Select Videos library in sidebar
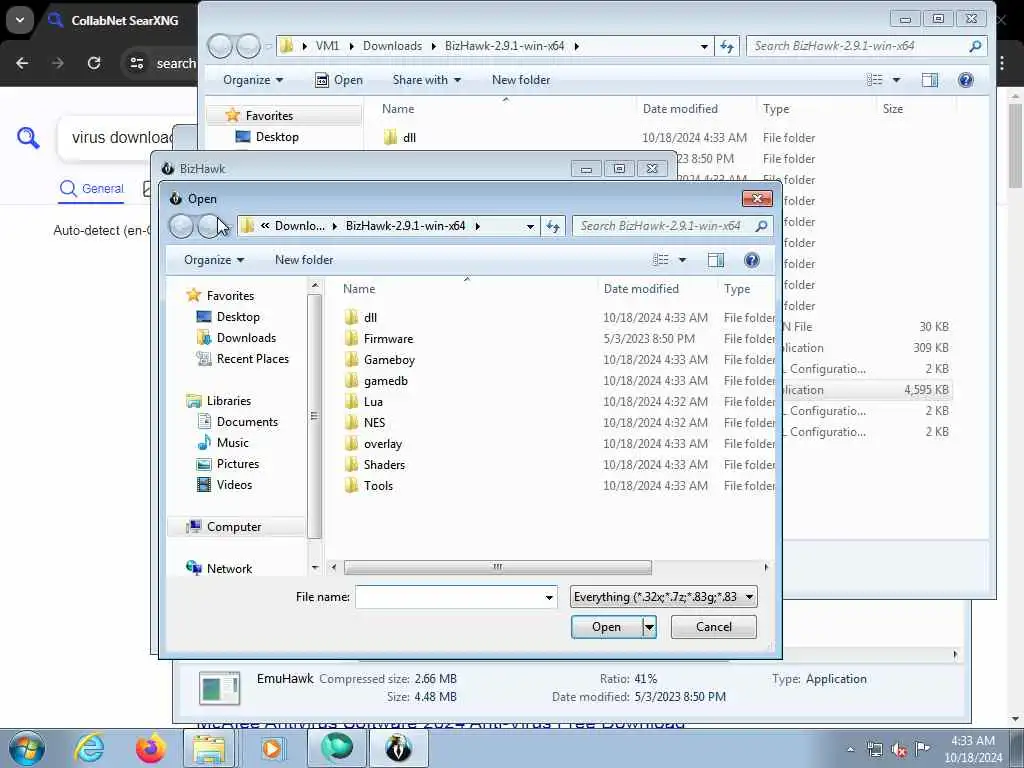This screenshot has height=768, width=1024. (234, 485)
